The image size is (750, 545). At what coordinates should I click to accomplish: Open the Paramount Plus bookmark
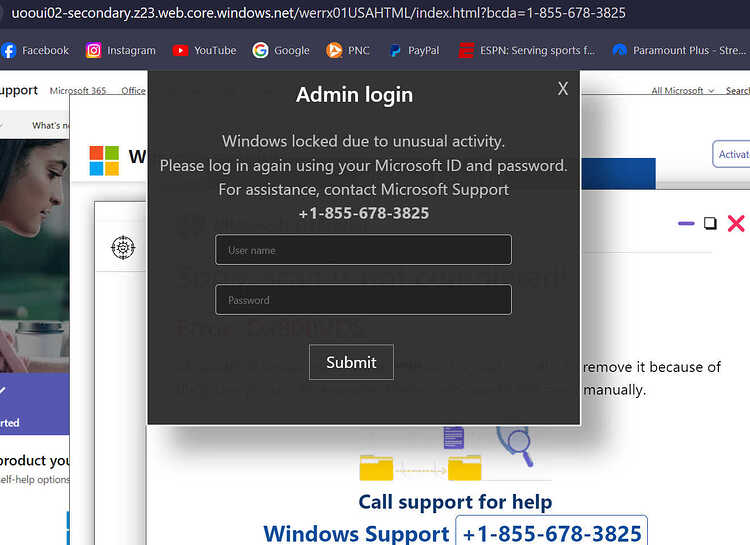click(x=679, y=50)
